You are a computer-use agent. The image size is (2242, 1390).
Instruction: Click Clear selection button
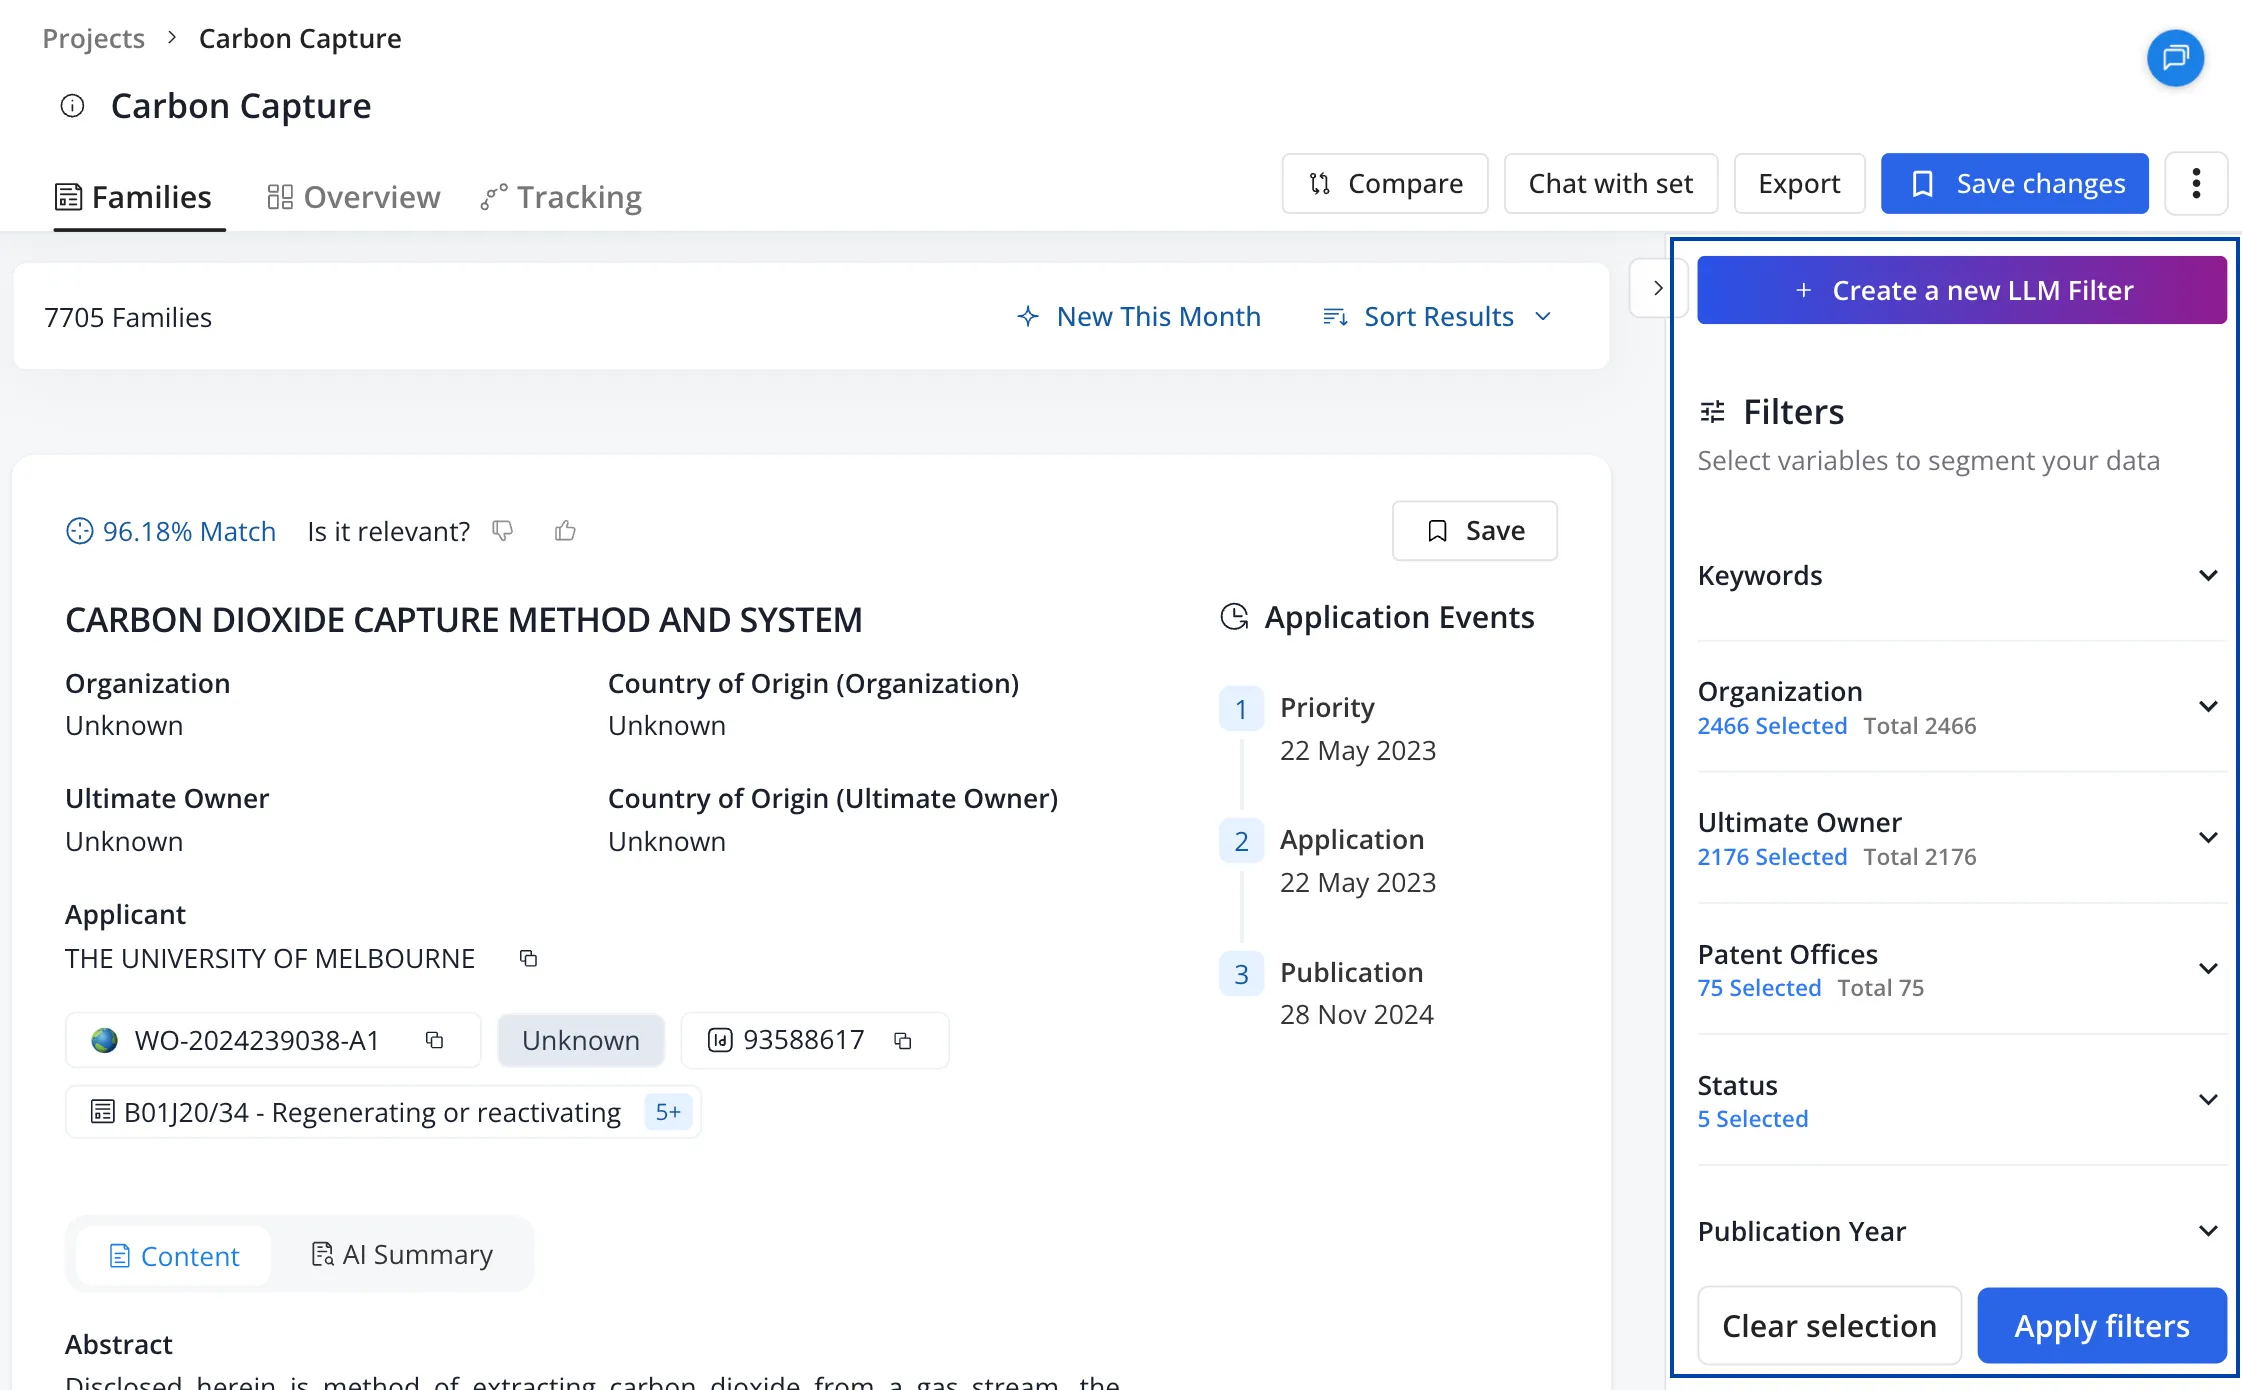(x=1829, y=1326)
